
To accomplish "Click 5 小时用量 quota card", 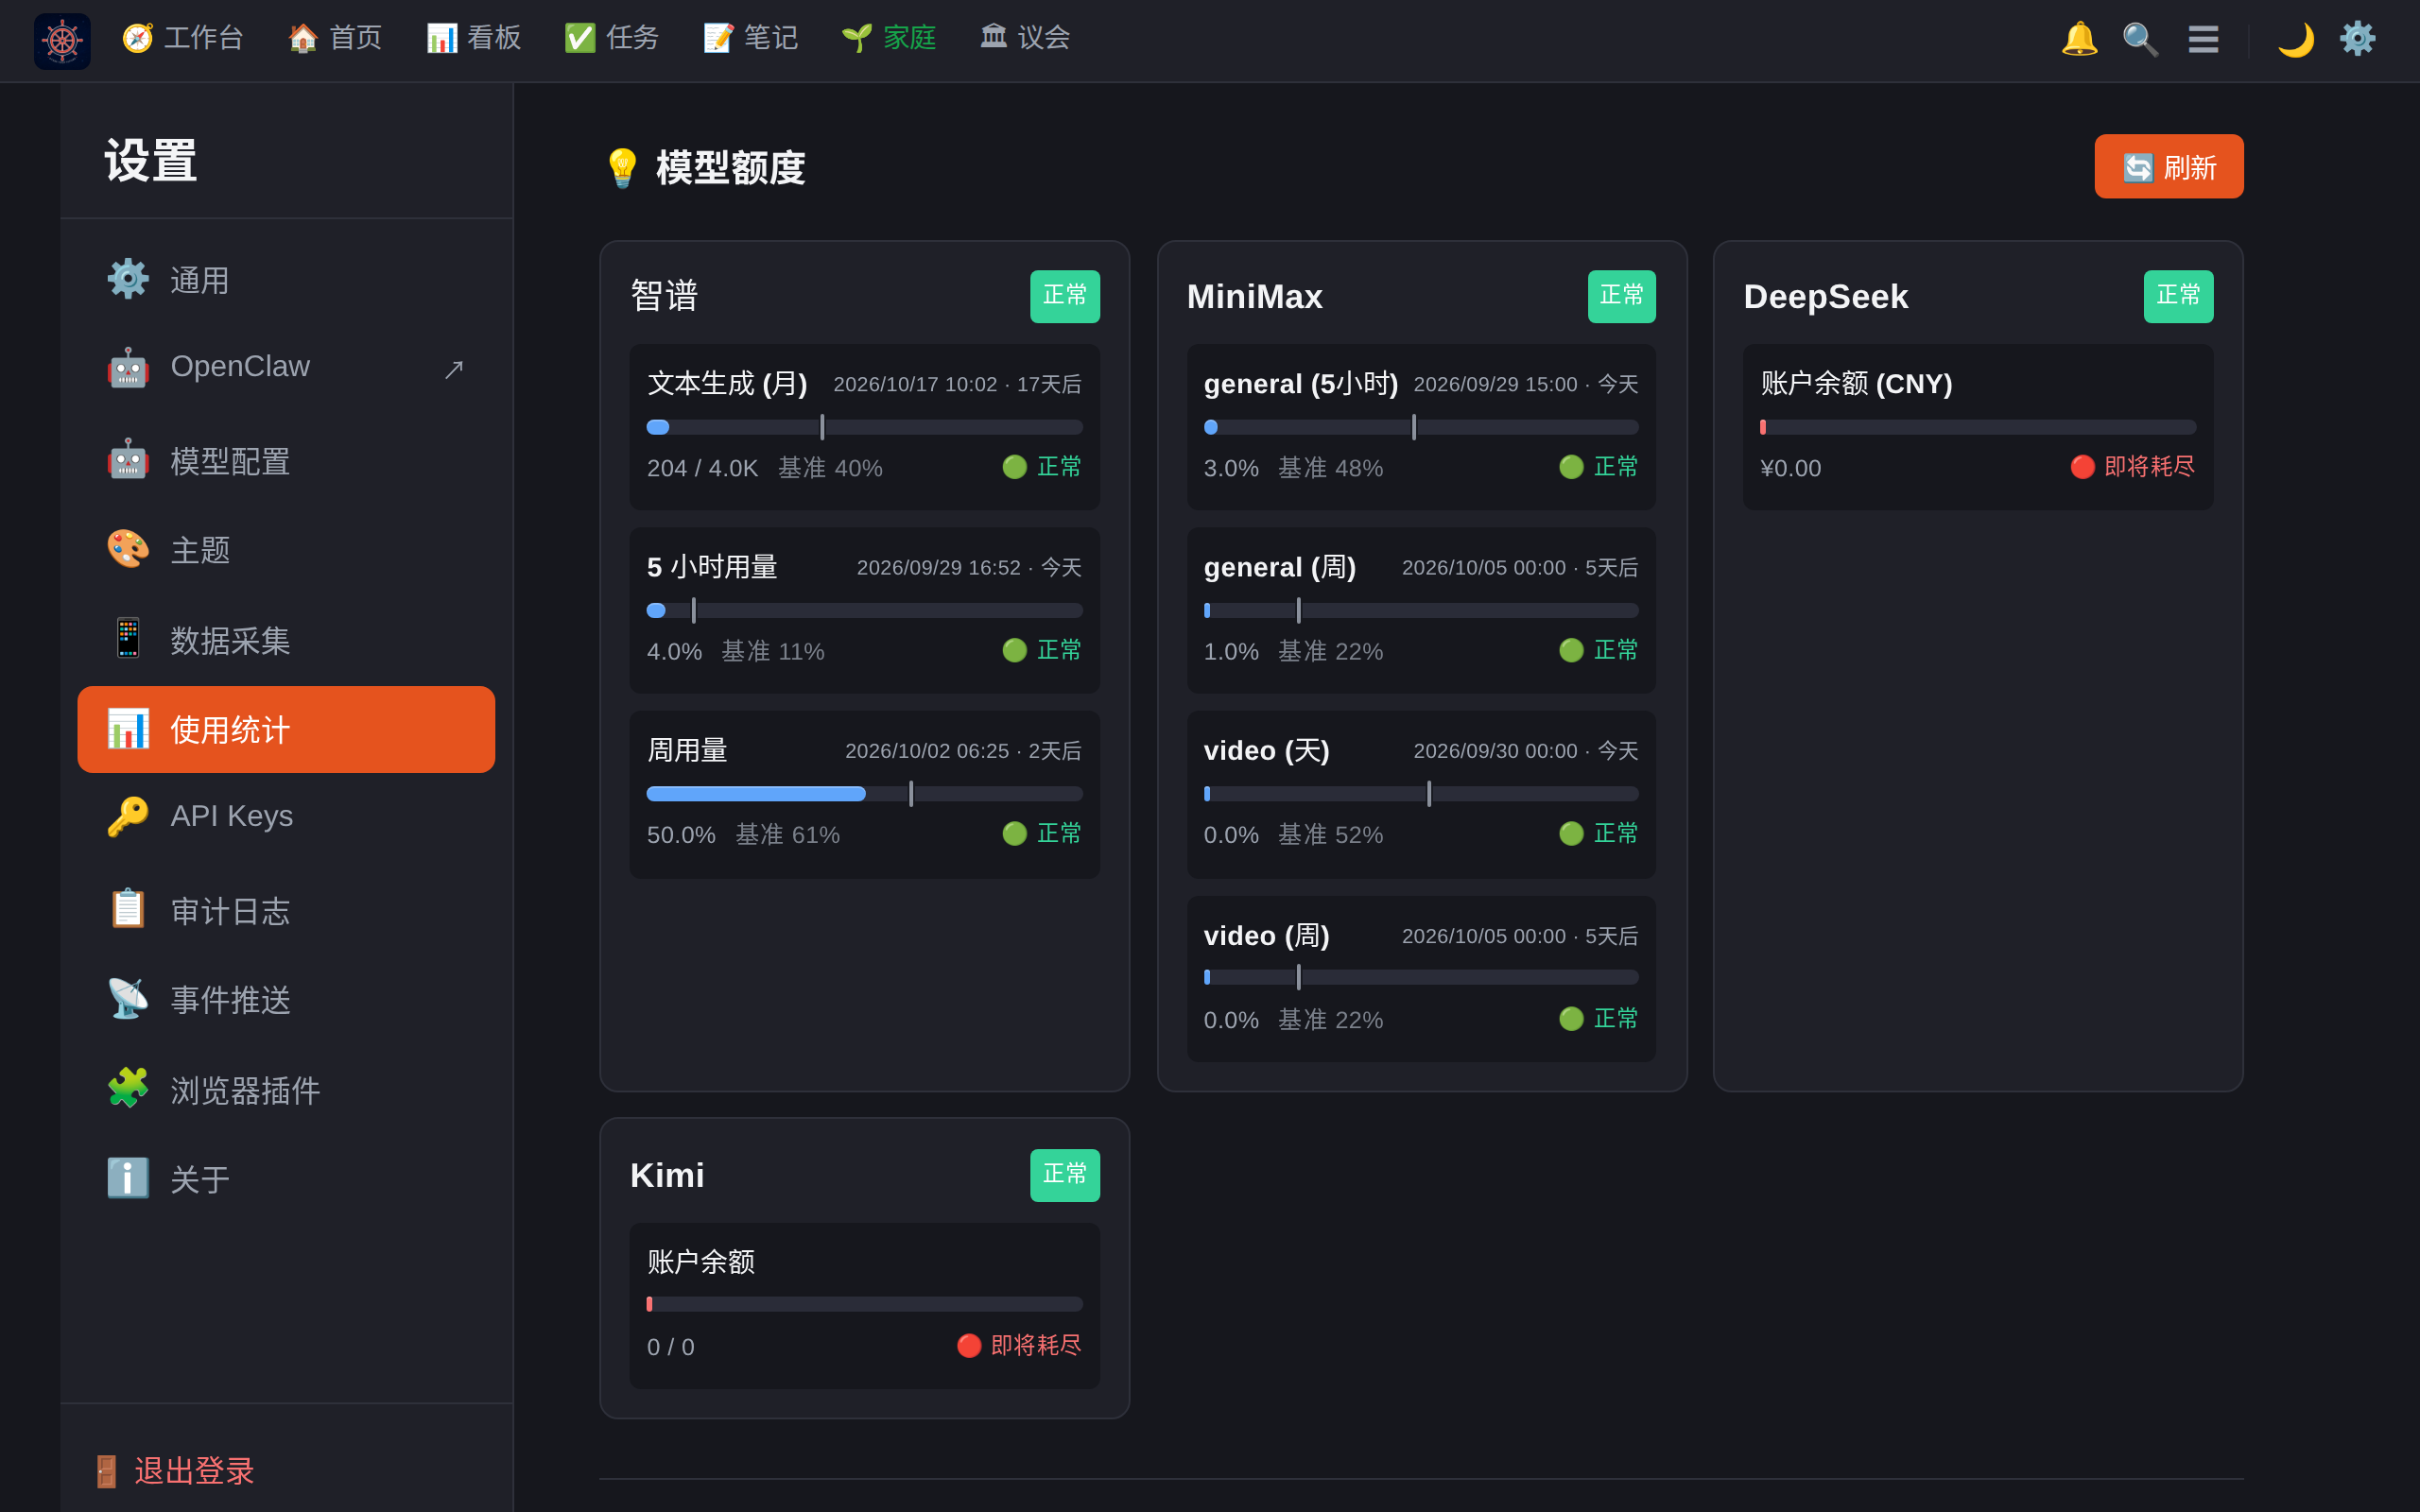I will tap(864, 610).
